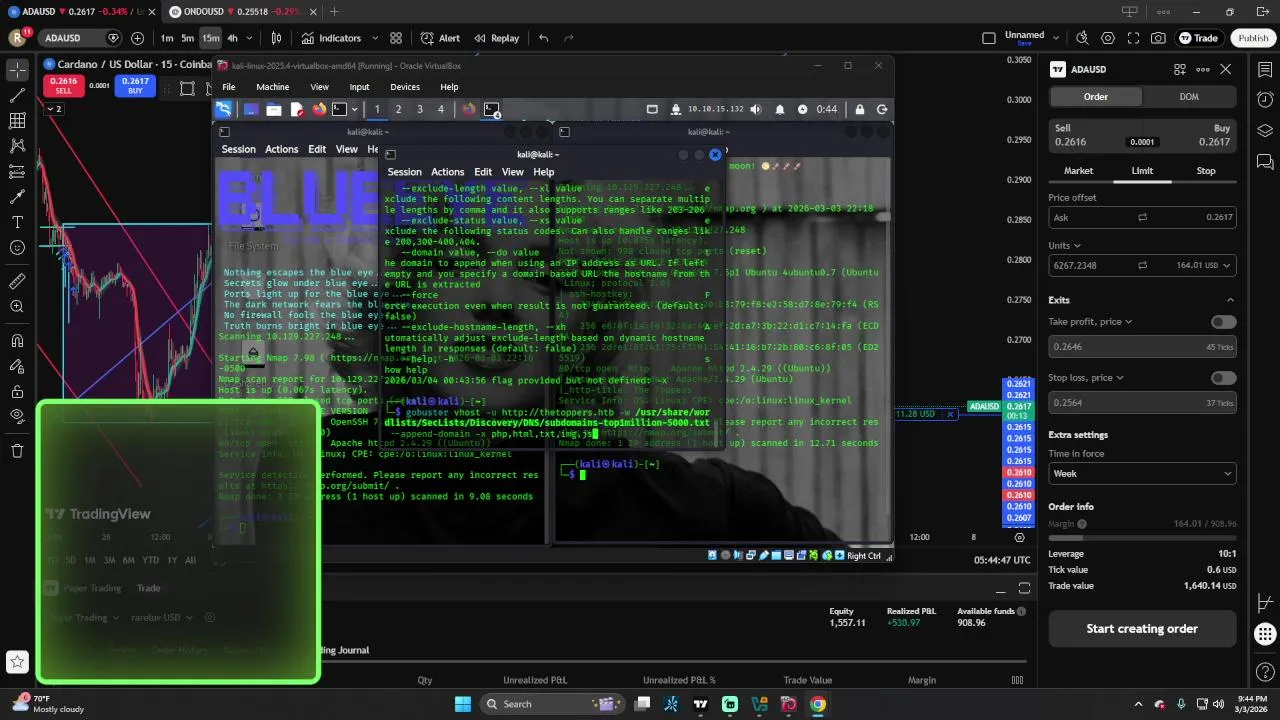1280x720 pixels.
Task: Open the Alert button
Action: coord(440,38)
